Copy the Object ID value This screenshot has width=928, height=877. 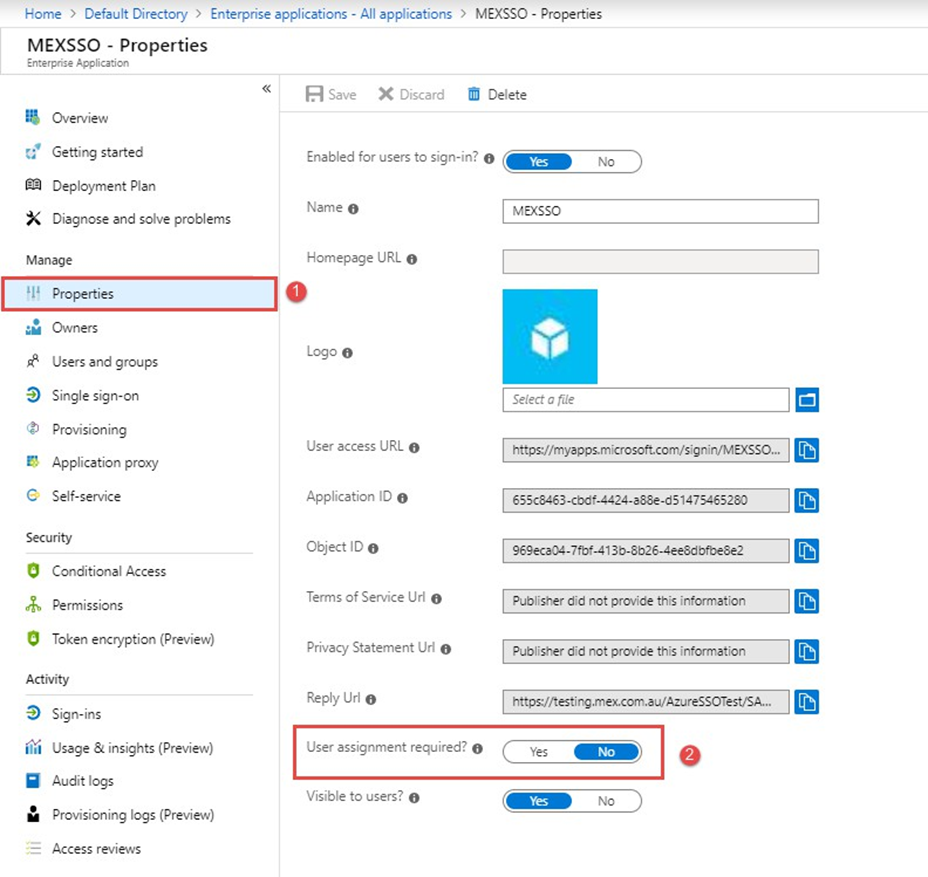coord(807,550)
